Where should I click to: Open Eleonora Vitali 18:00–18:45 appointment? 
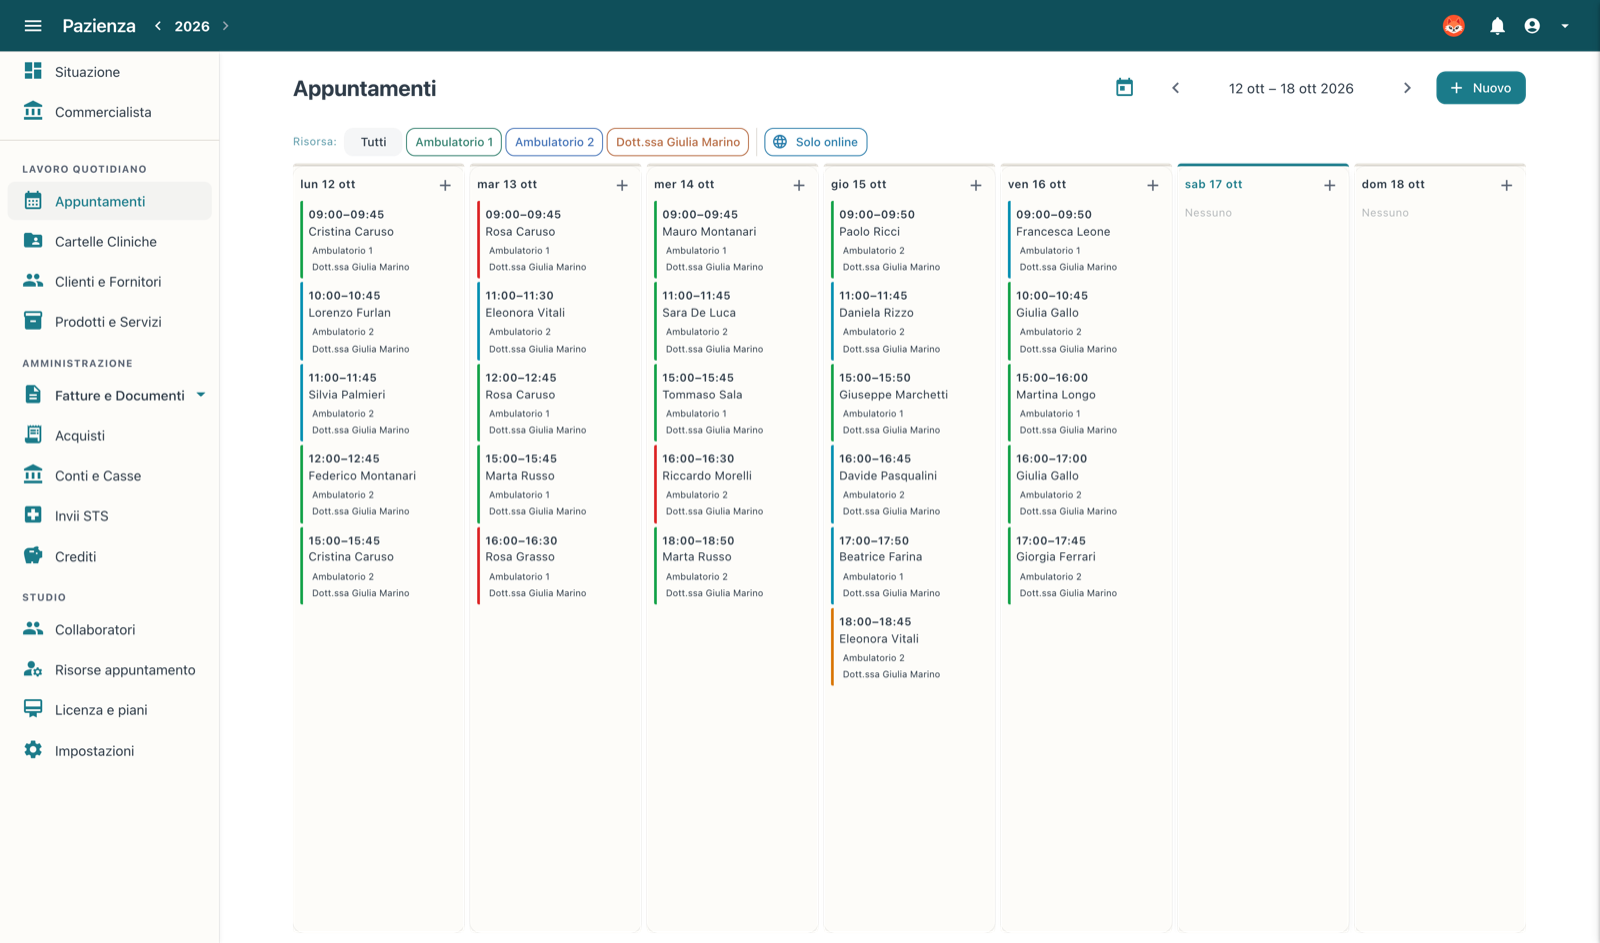[910, 647]
